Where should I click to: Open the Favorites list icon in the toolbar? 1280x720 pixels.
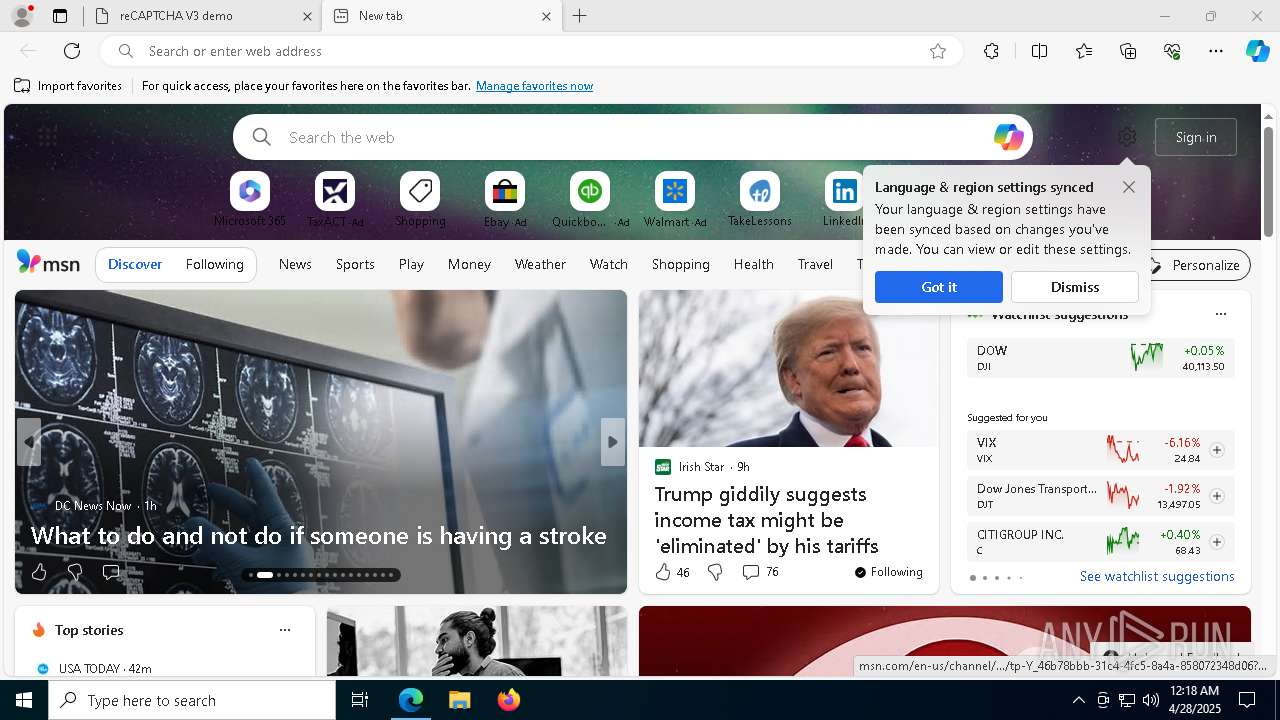point(1084,51)
